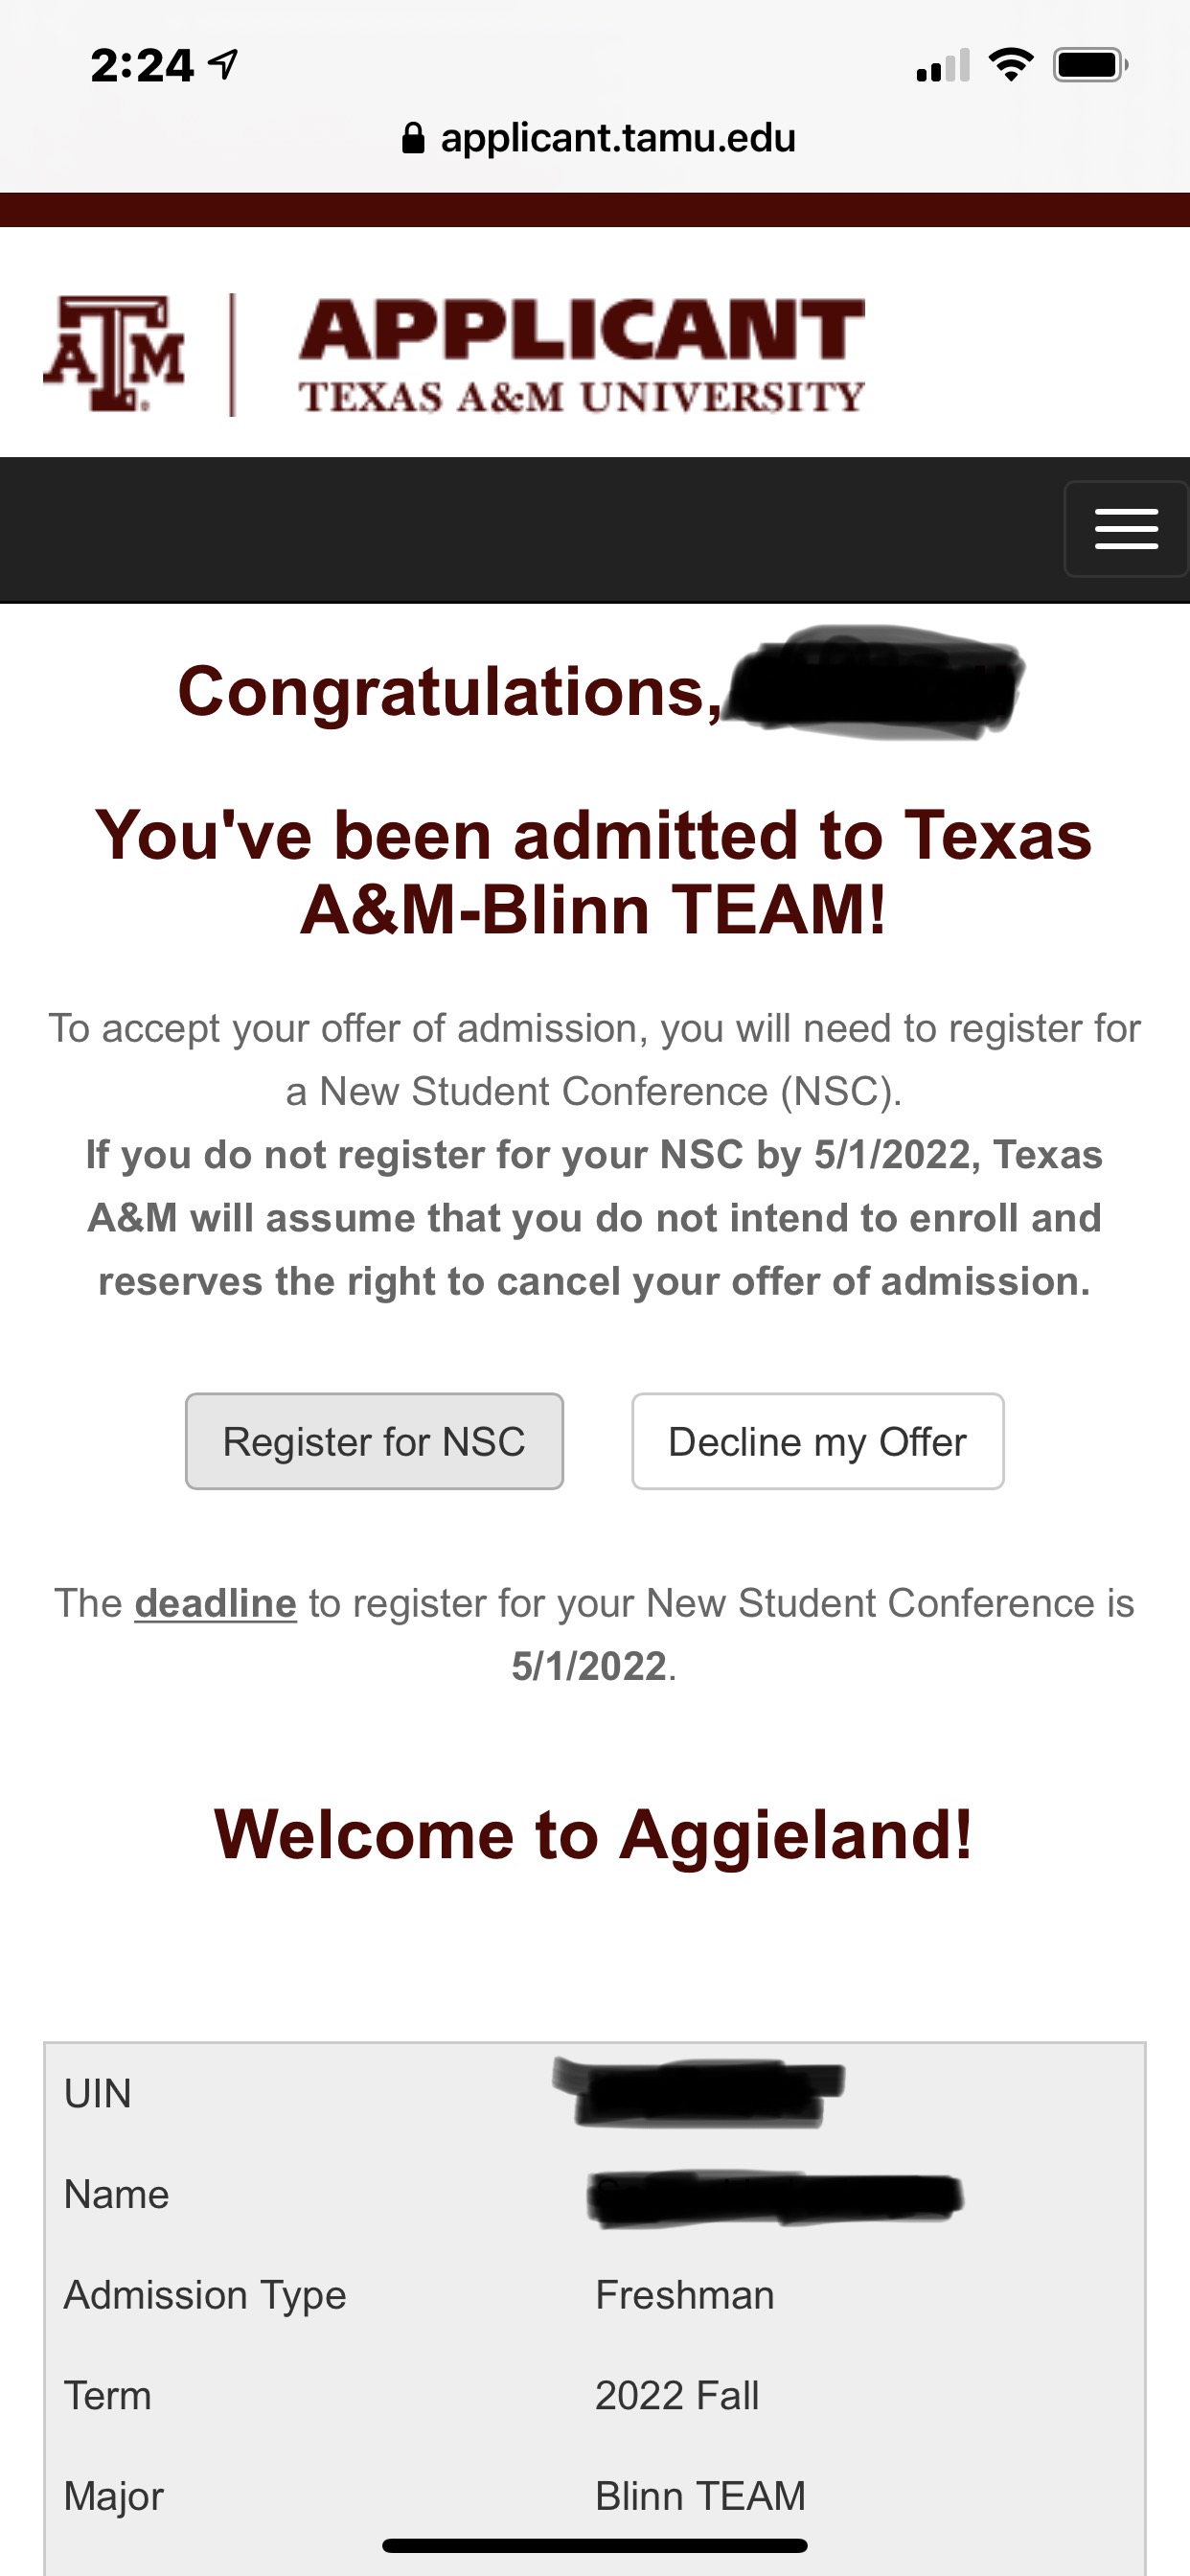
Task: Click the Welcome to Aggieland heading
Action: pos(594,1835)
